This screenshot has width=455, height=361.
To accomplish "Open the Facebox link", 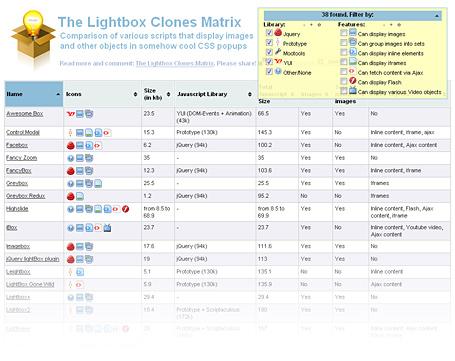I will pyautogui.click(x=17, y=145).
